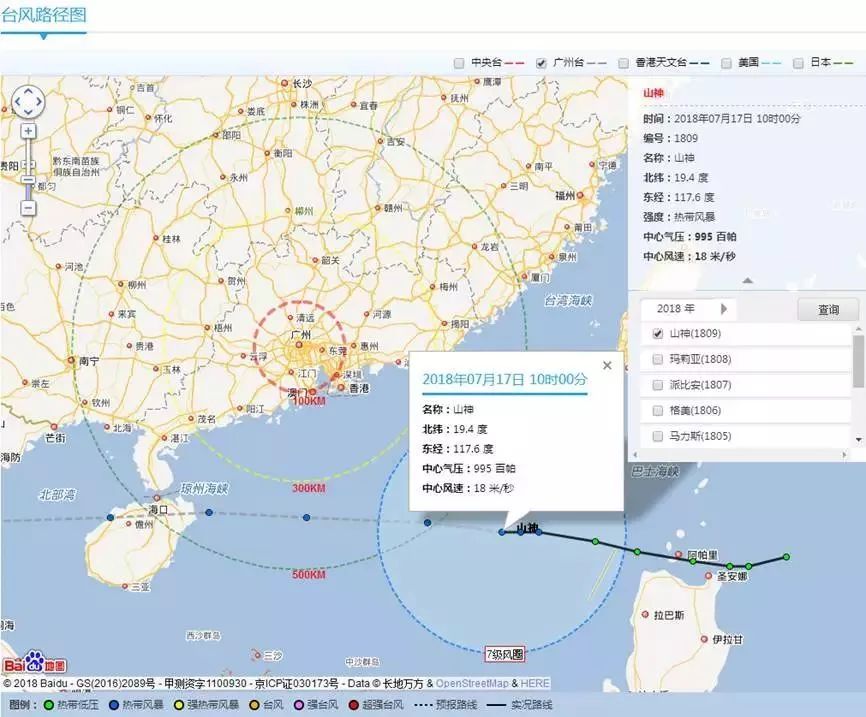This screenshot has height=717, width=866.
Task: Close the typhoon info popup
Action: [607, 365]
